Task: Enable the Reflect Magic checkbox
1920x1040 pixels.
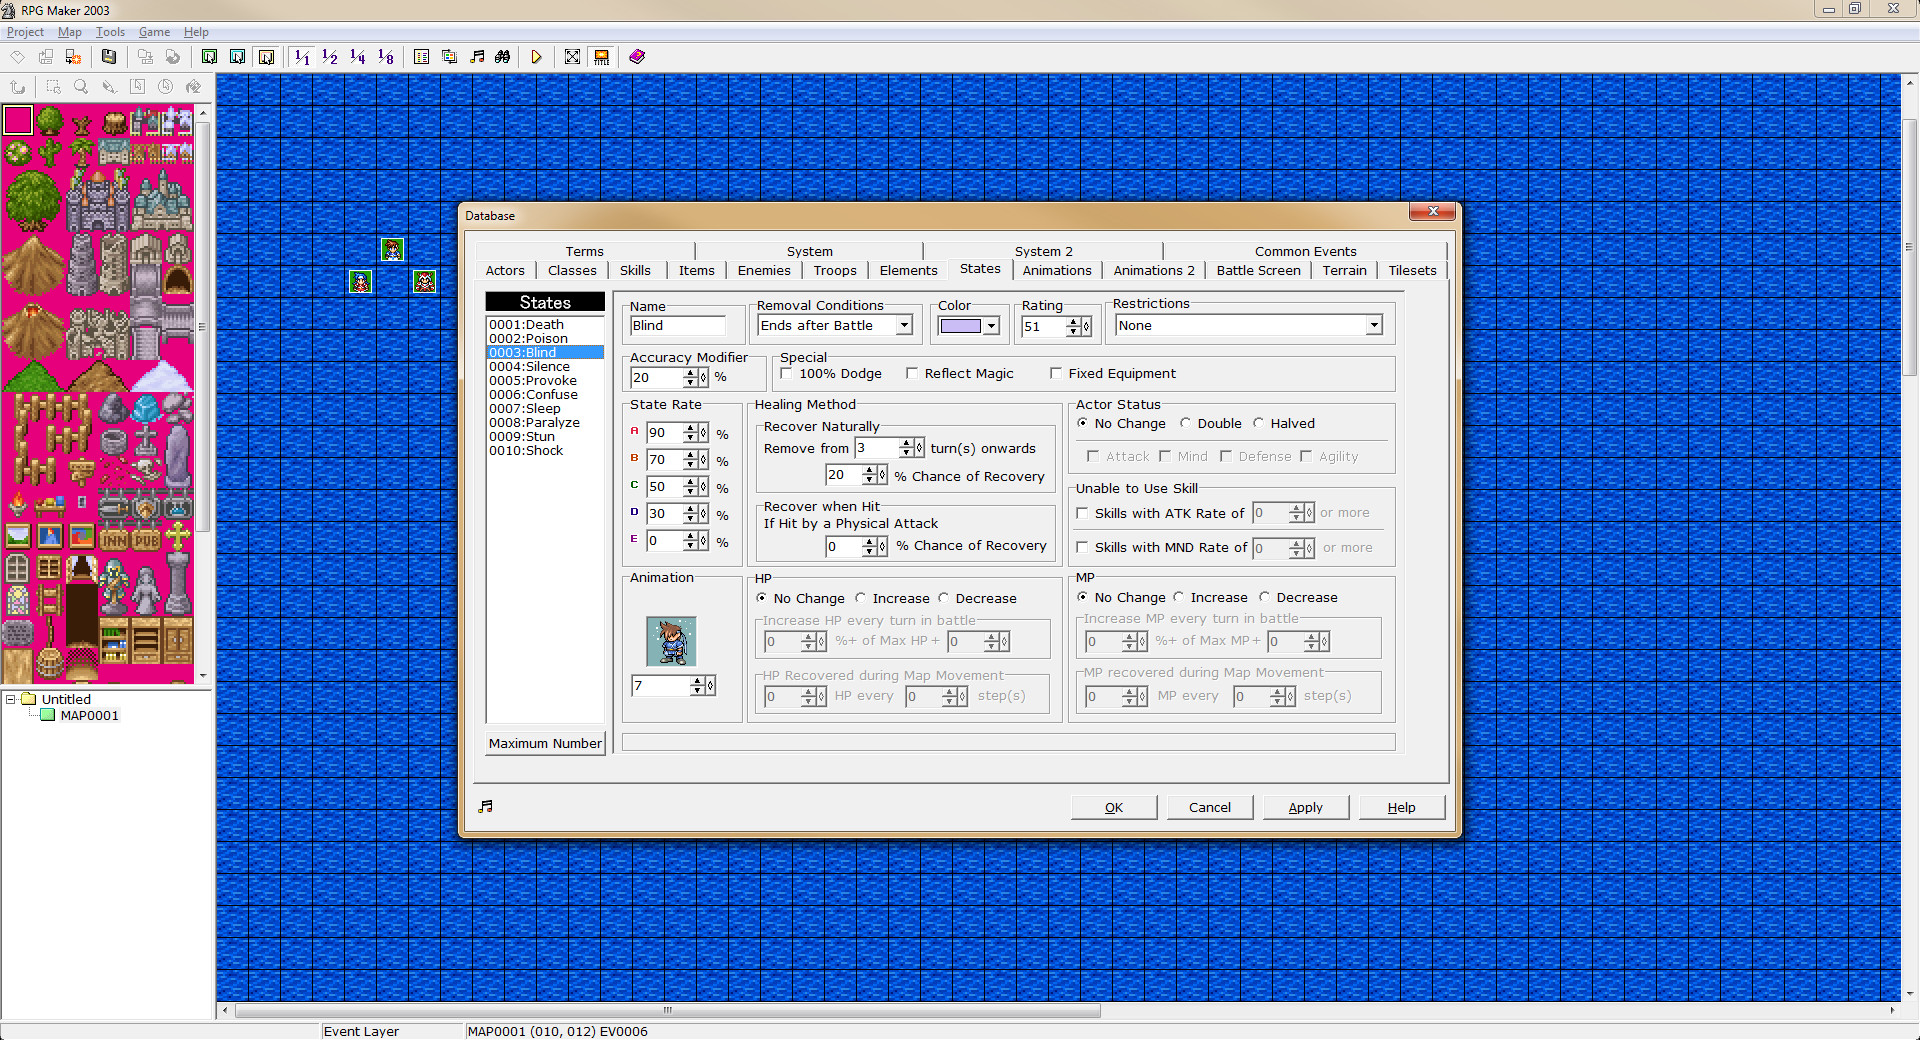Action: point(912,373)
